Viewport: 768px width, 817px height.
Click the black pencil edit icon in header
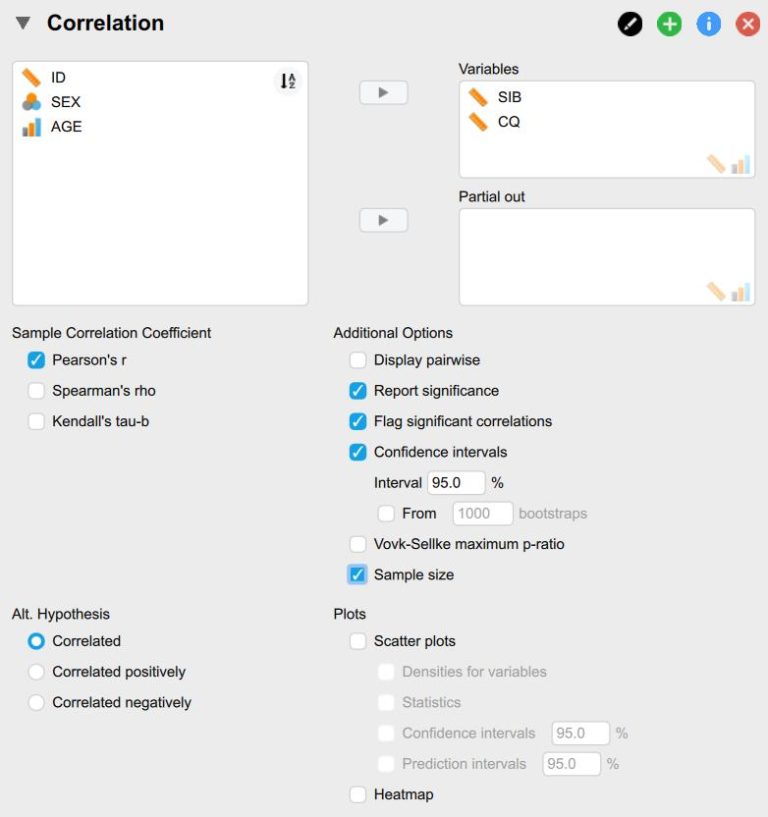pos(629,23)
